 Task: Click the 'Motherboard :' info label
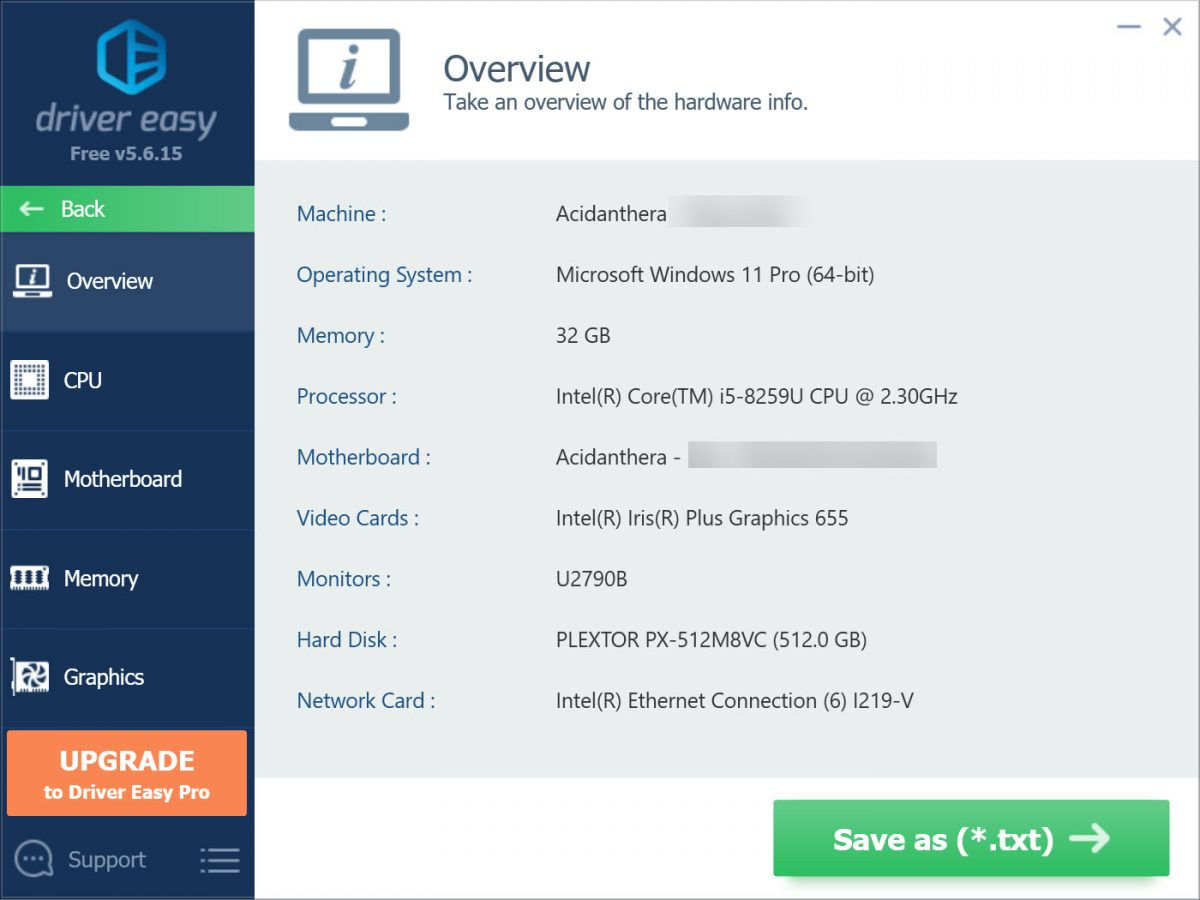coord(363,458)
